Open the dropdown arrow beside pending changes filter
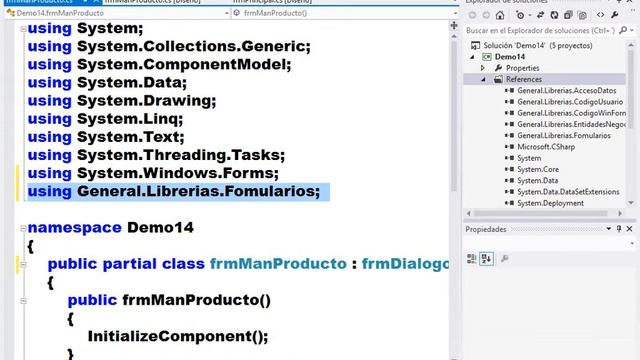This screenshot has width=640, height=360. point(529,16)
